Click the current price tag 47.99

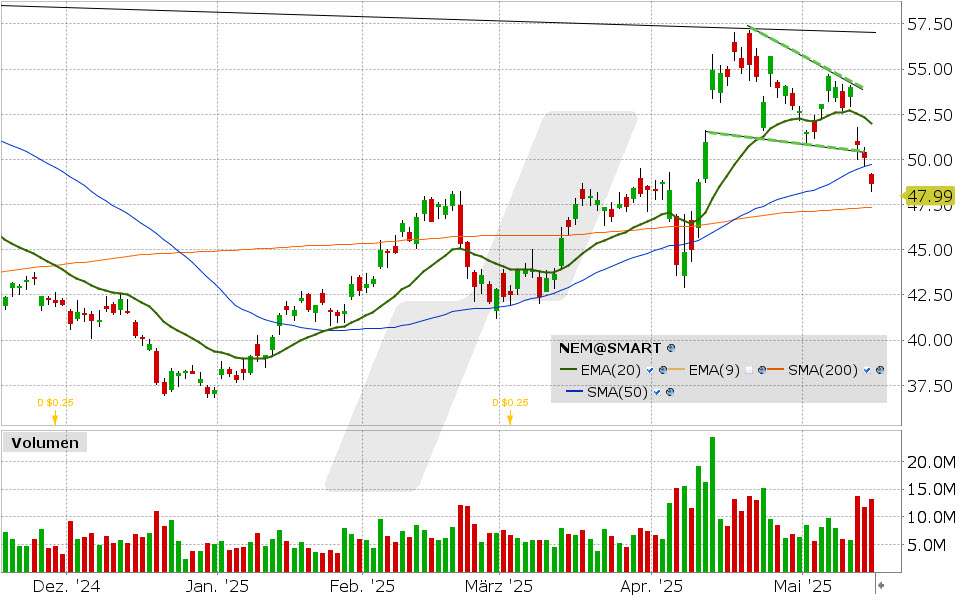(930, 195)
